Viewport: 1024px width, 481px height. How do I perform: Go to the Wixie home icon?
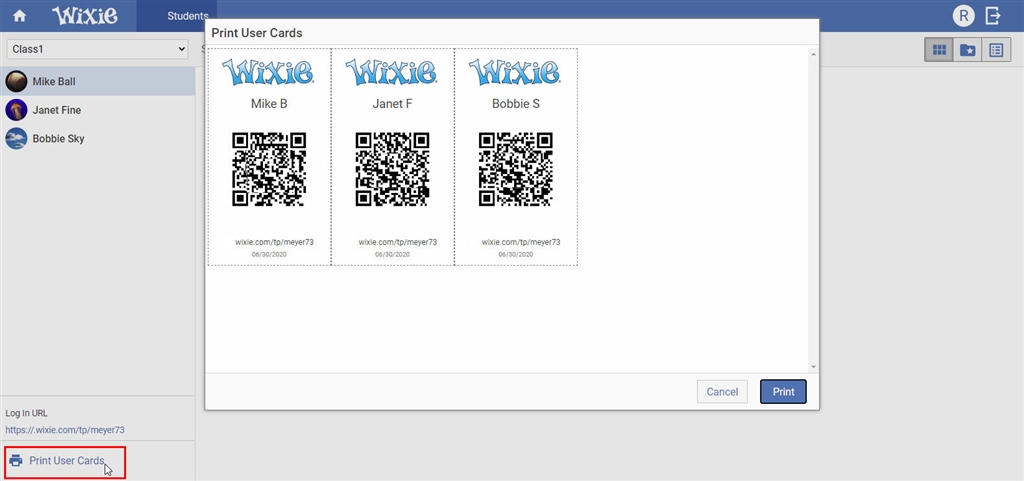pos(20,16)
